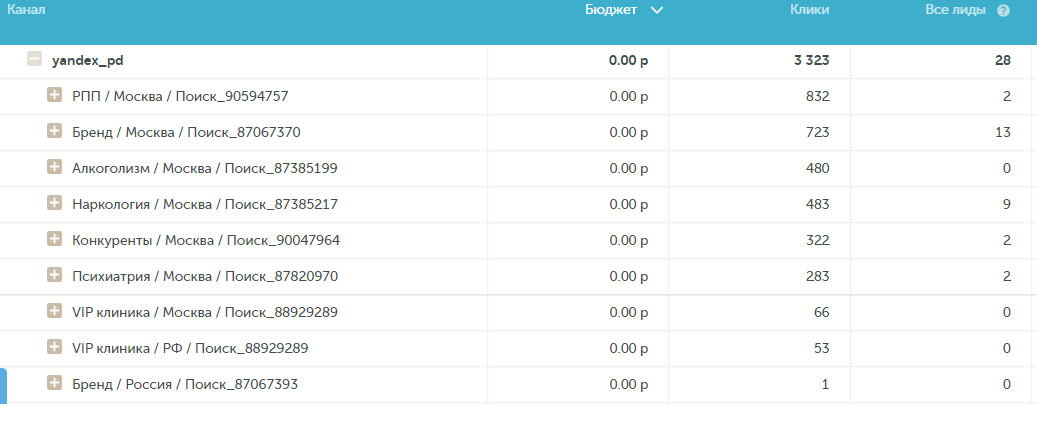The image size is (1037, 440).
Task: Select campaign Алкоголизм / Москва / Поиск_87385199
Action: pyautogui.click(x=204, y=168)
